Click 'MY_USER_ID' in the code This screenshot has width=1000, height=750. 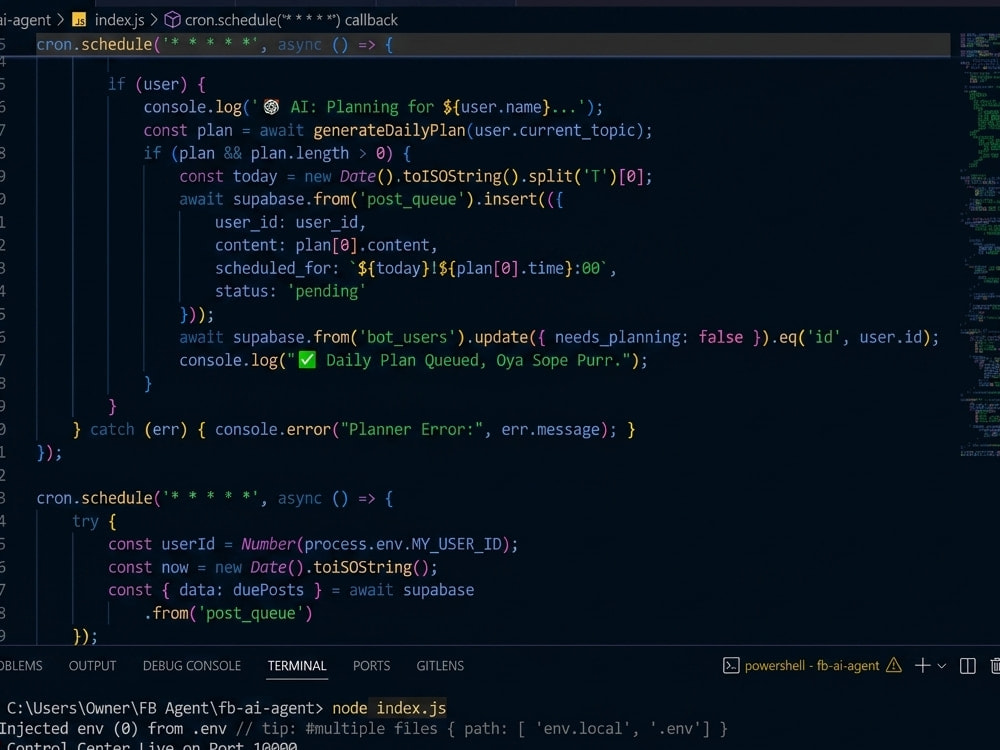click(456, 544)
